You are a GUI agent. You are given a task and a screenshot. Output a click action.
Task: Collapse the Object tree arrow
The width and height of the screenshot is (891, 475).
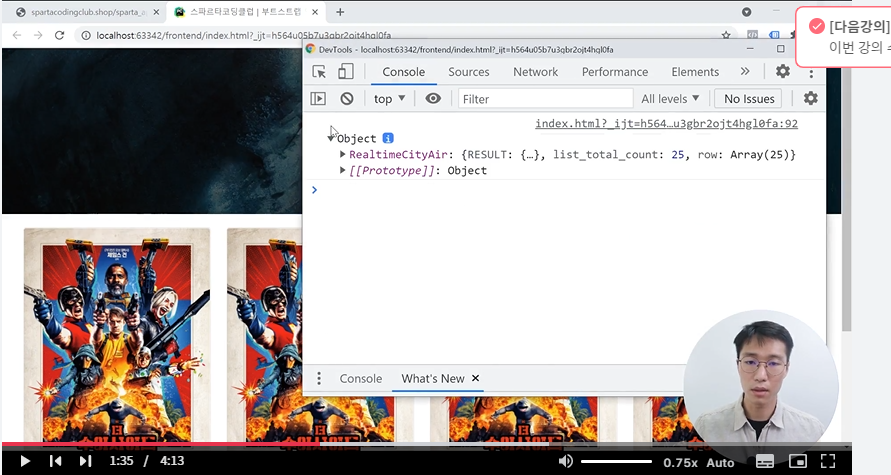tap(331, 139)
